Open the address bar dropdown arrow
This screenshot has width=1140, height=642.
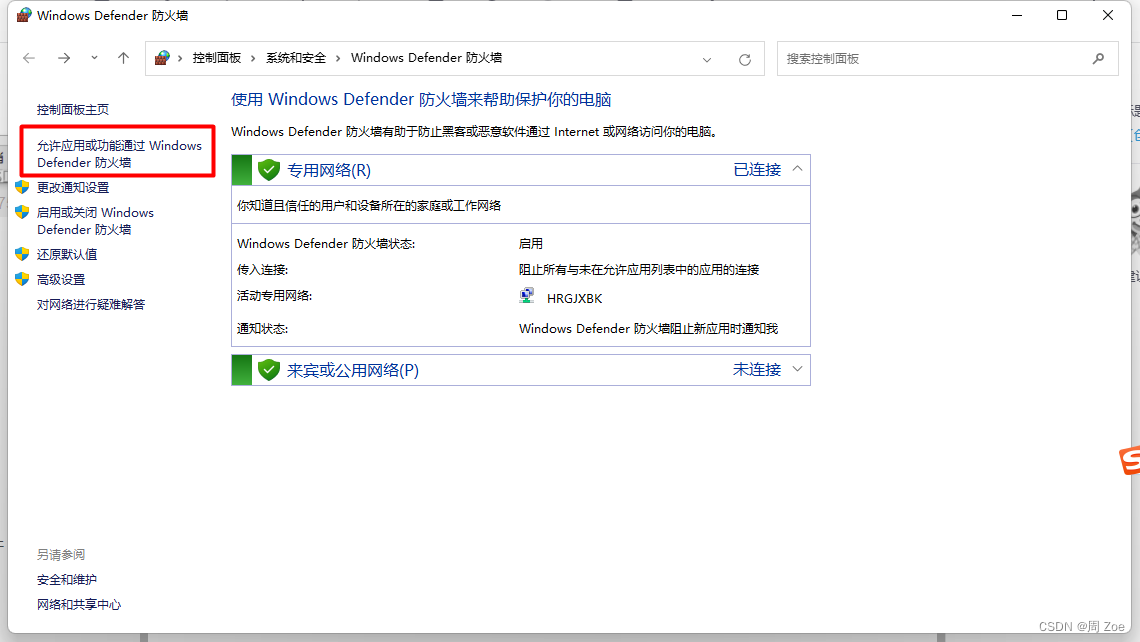707,59
